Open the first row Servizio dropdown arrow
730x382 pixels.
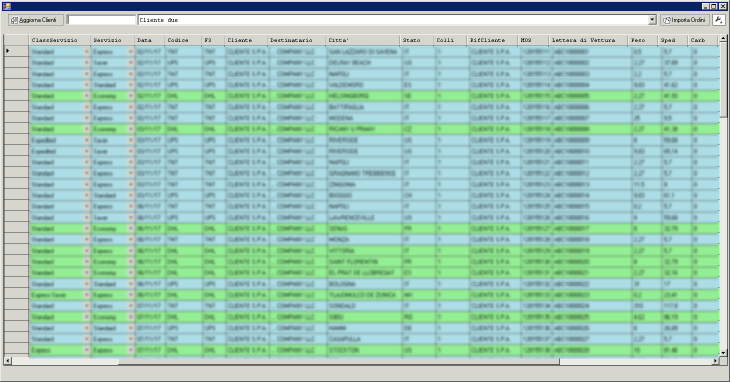pos(131,52)
